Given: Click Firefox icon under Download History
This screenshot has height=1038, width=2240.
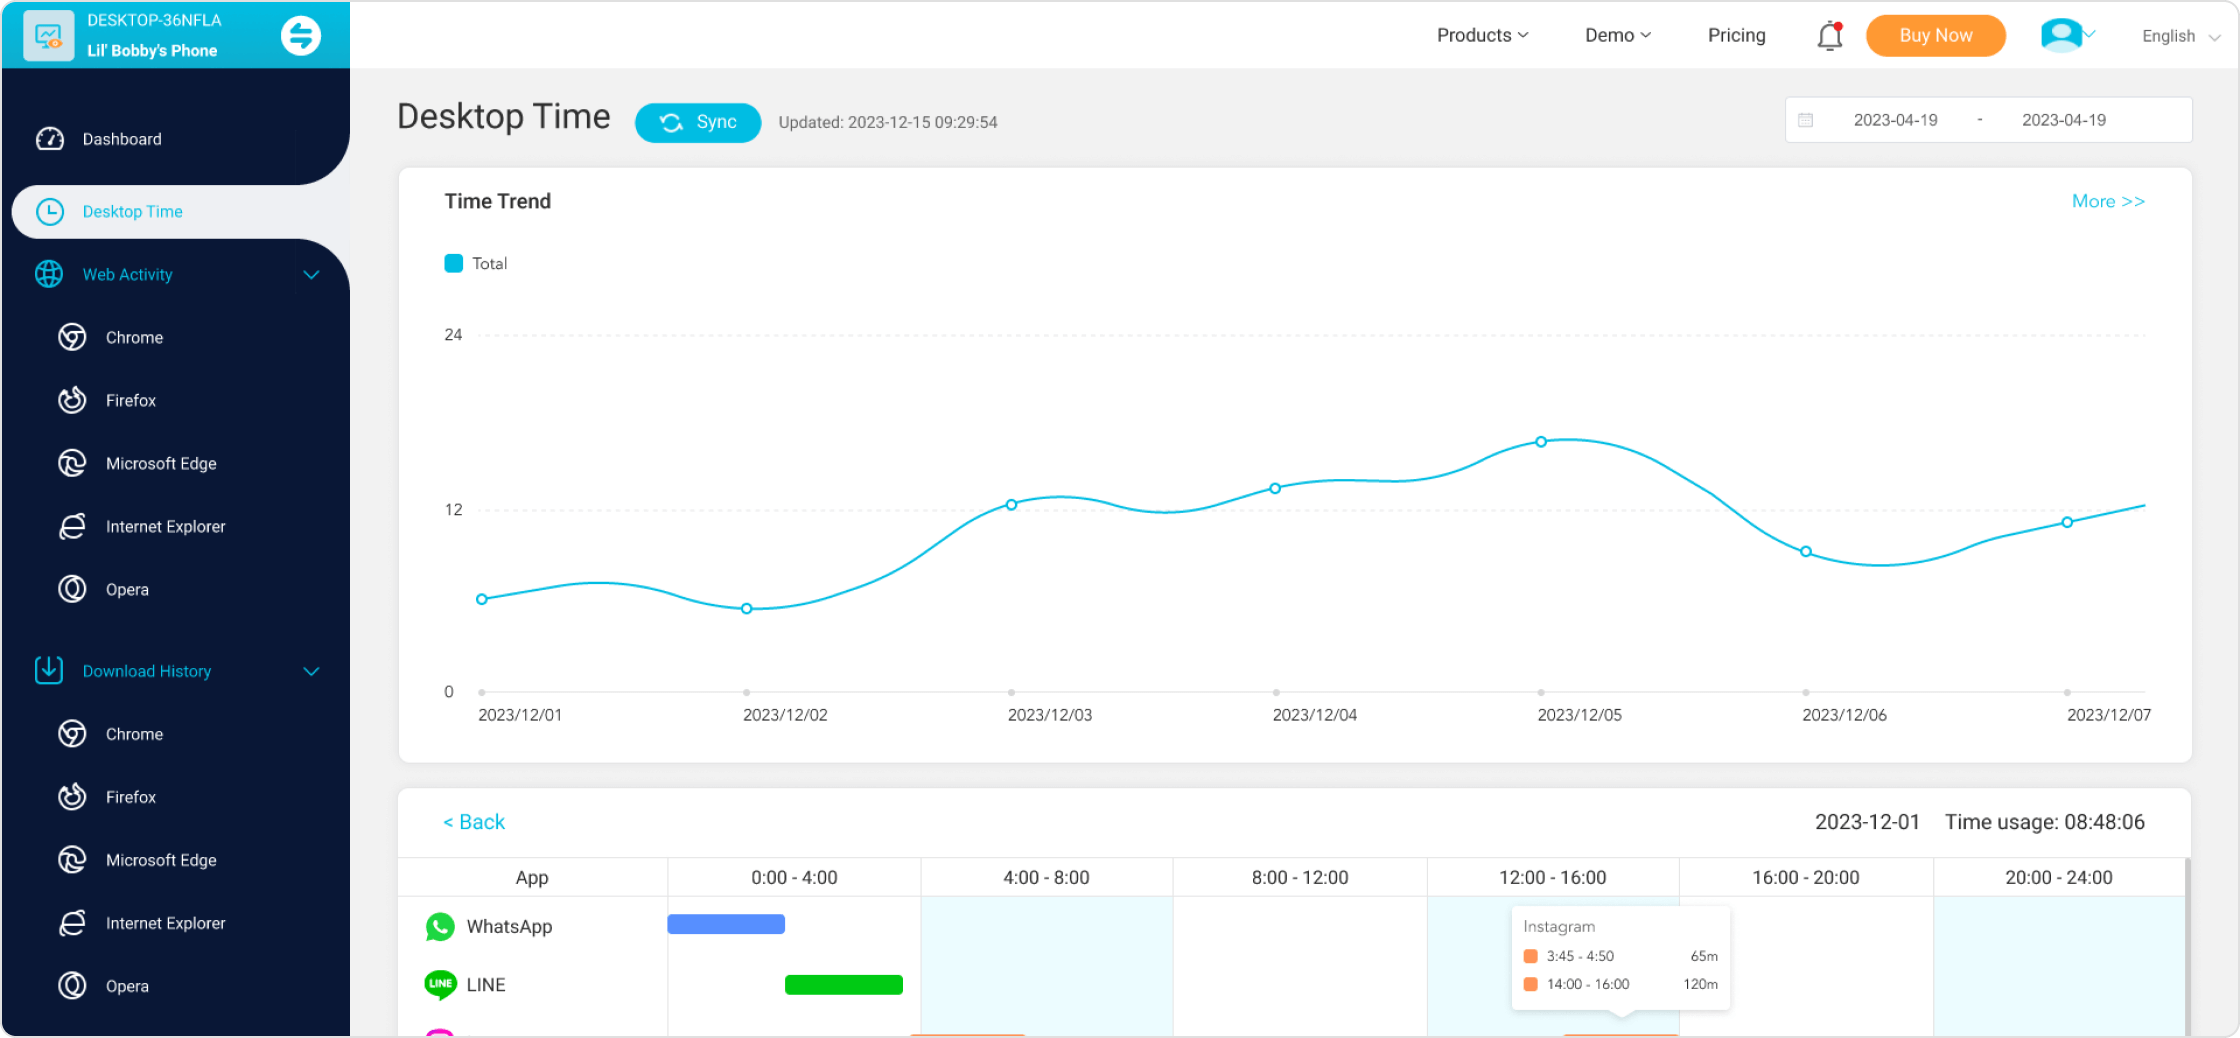Looking at the screenshot, I should pyautogui.click(x=72, y=797).
